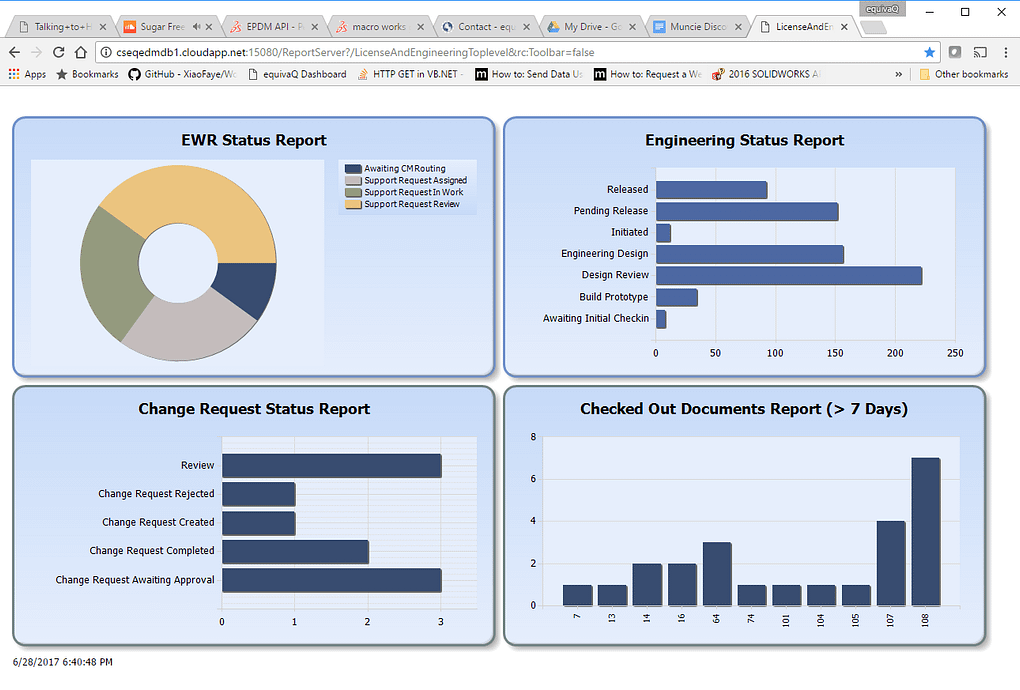The width and height of the screenshot is (1020, 690).
Task: Bookmark this page with the star icon
Action: [x=930, y=52]
